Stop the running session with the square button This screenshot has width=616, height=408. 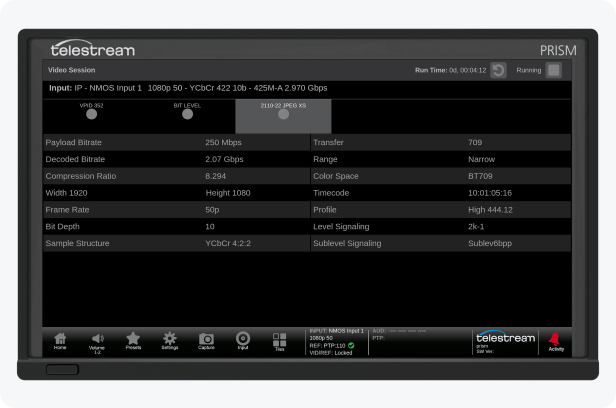click(x=554, y=70)
